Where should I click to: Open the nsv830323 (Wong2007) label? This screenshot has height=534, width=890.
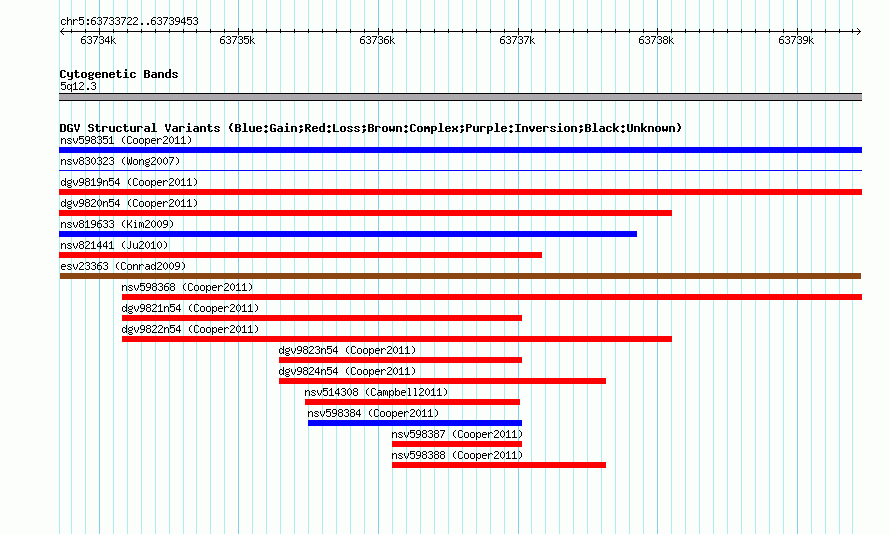click(x=120, y=161)
